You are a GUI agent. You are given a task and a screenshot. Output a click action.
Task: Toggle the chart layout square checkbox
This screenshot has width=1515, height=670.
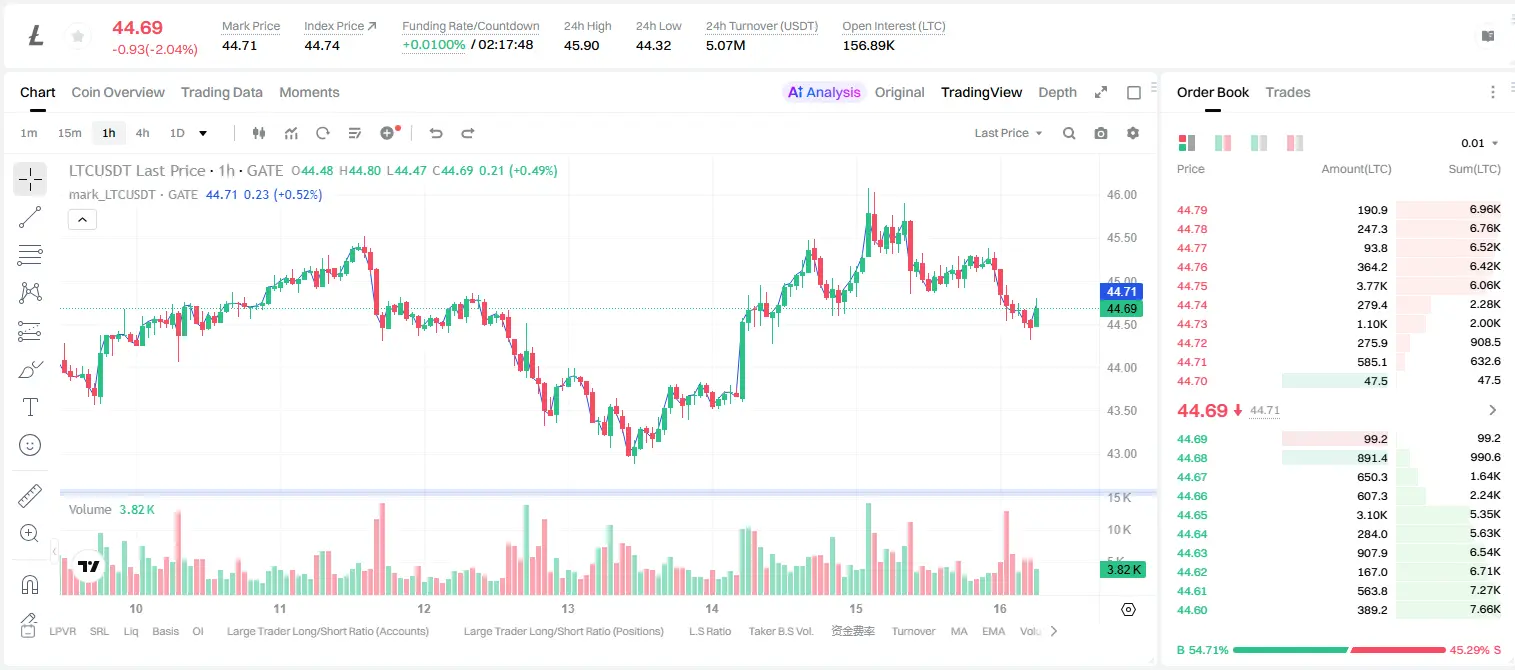(1134, 92)
